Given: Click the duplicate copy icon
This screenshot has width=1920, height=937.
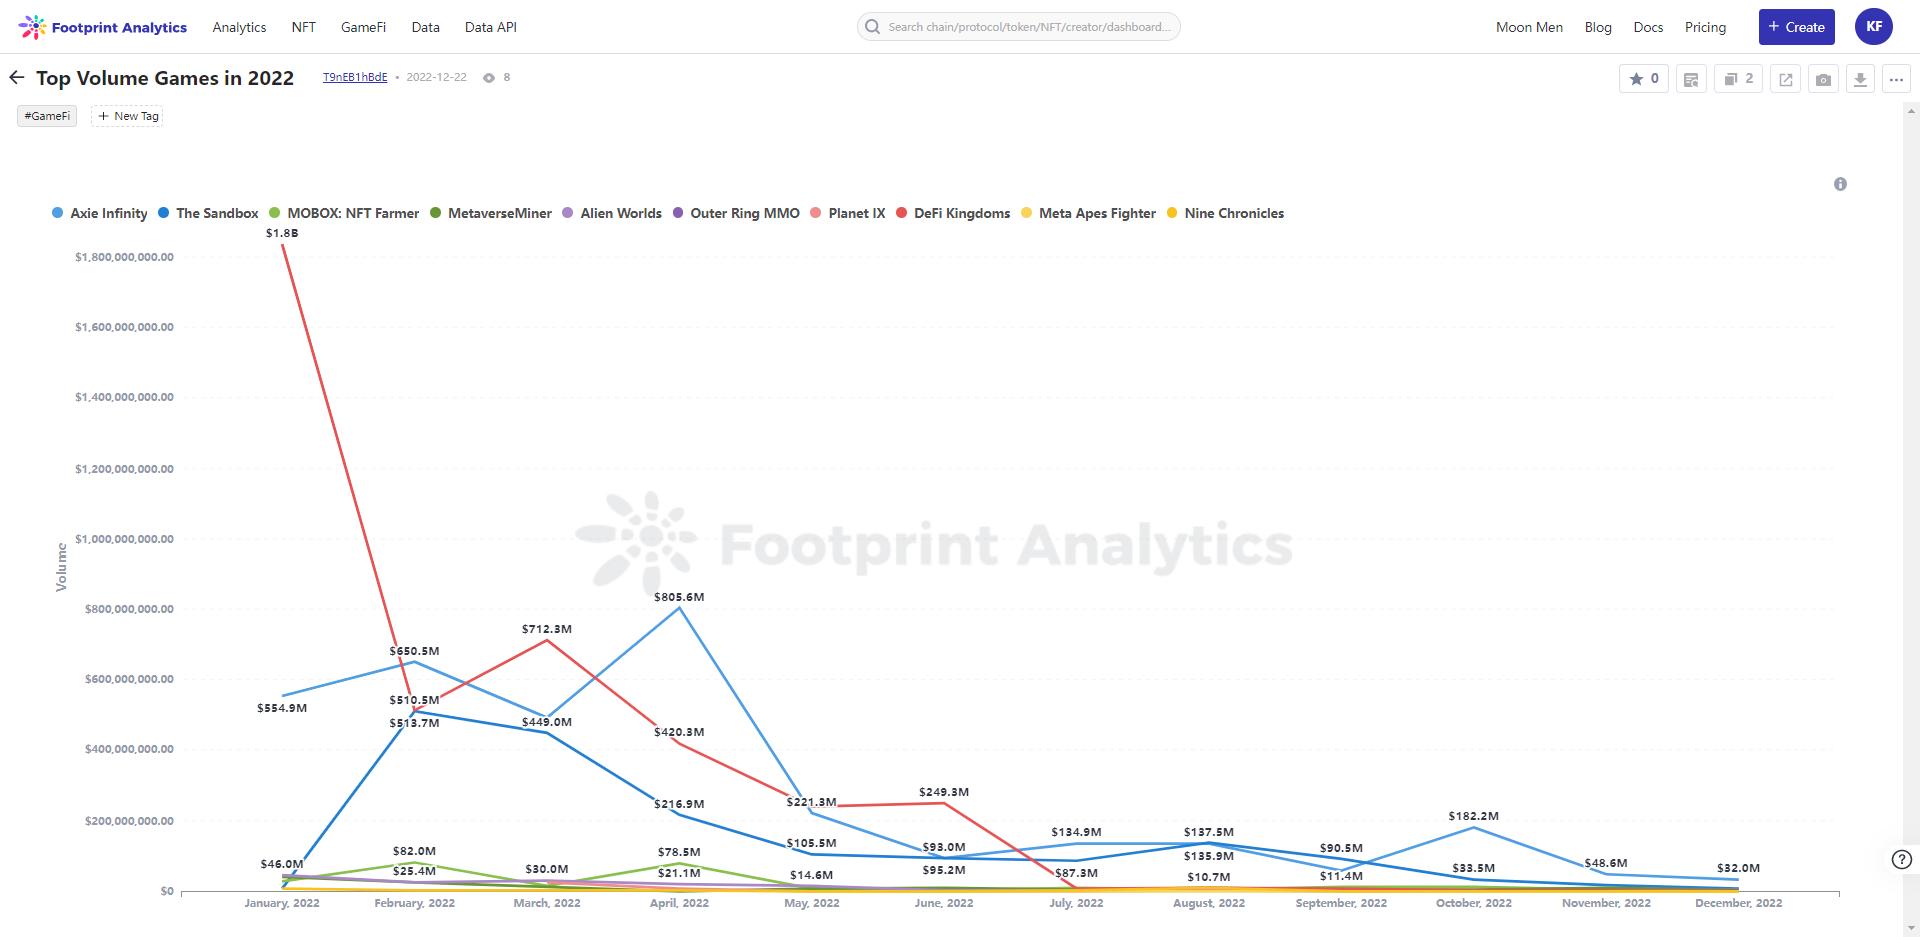Looking at the screenshot, I should pos(1738,79).
